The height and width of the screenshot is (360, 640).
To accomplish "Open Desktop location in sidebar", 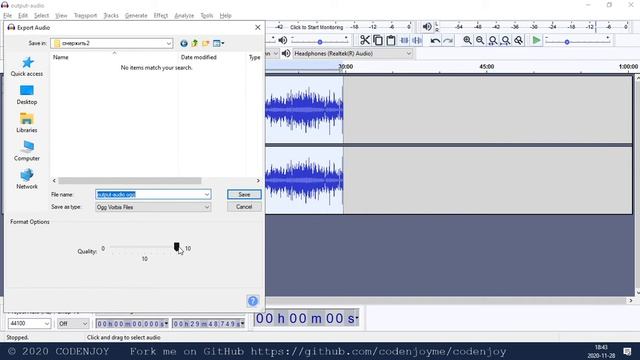I will 27,95.
